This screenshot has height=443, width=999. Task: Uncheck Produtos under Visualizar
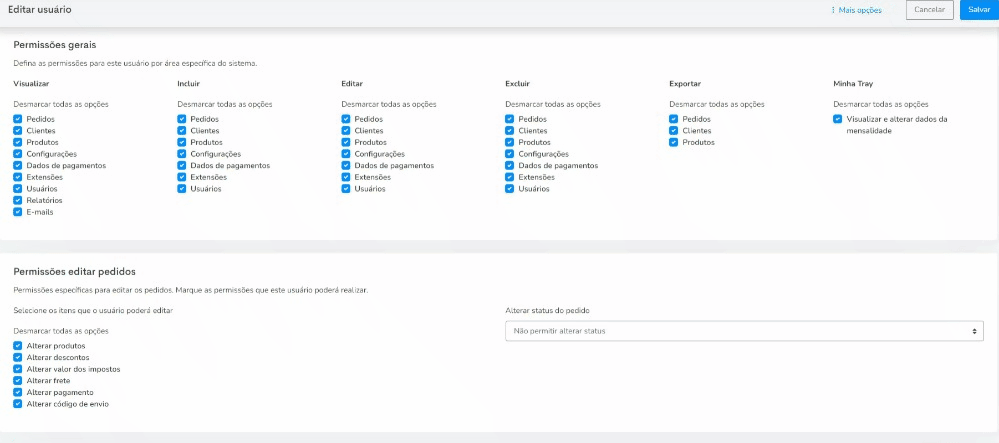coord(18,142)
